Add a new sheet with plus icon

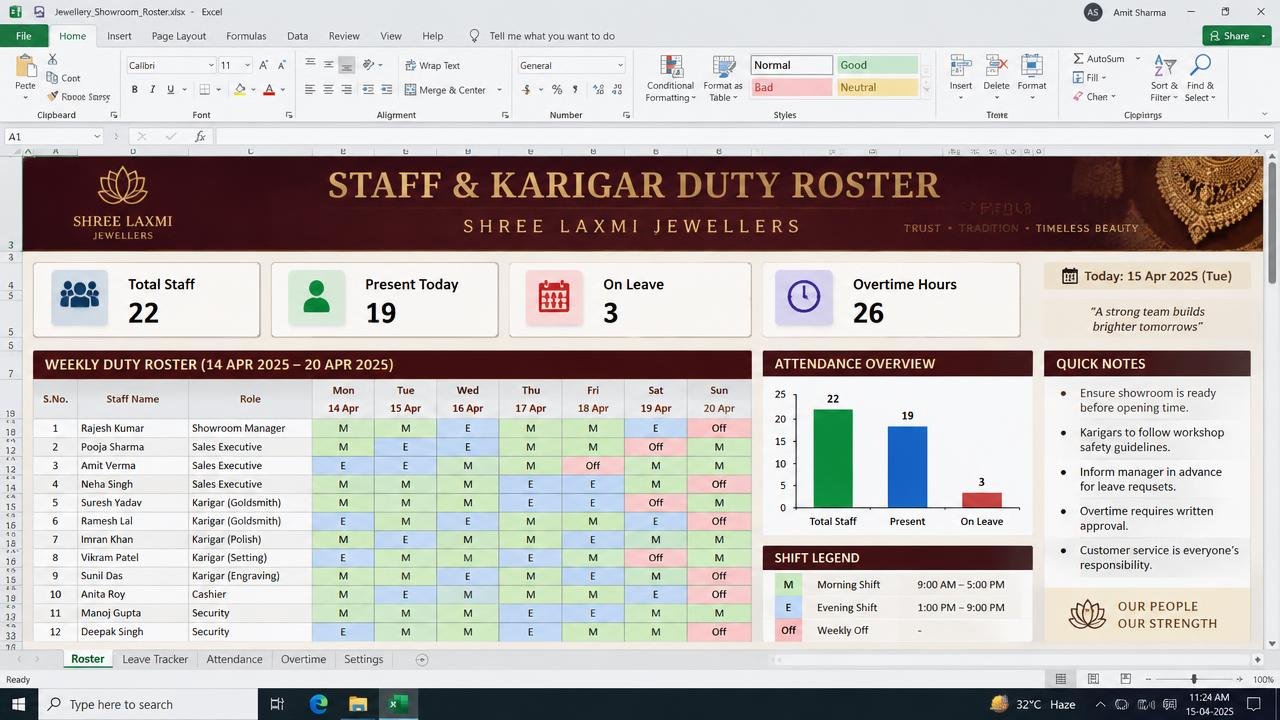(421, 659)
